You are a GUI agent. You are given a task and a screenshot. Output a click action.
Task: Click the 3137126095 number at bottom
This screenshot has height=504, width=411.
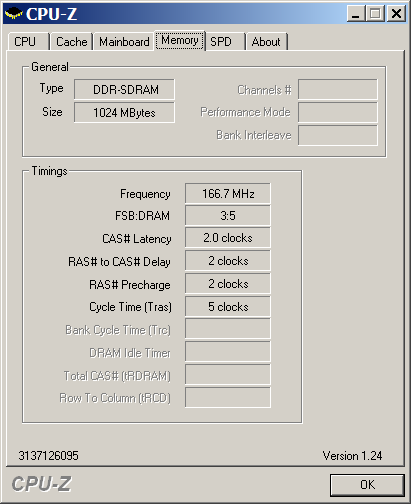(49, 456)
